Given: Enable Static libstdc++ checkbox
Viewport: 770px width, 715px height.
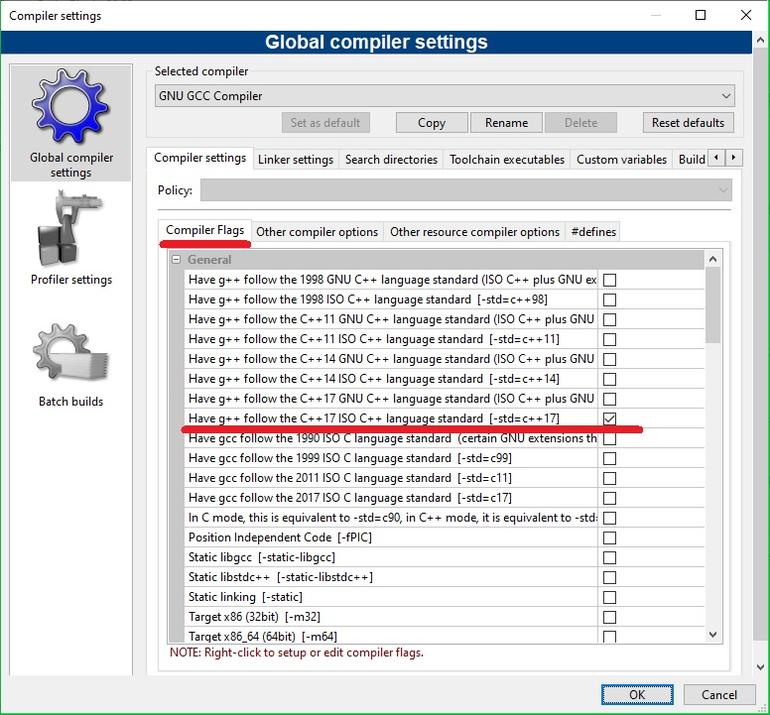Looking at the screenshot, I should (609, 578).
